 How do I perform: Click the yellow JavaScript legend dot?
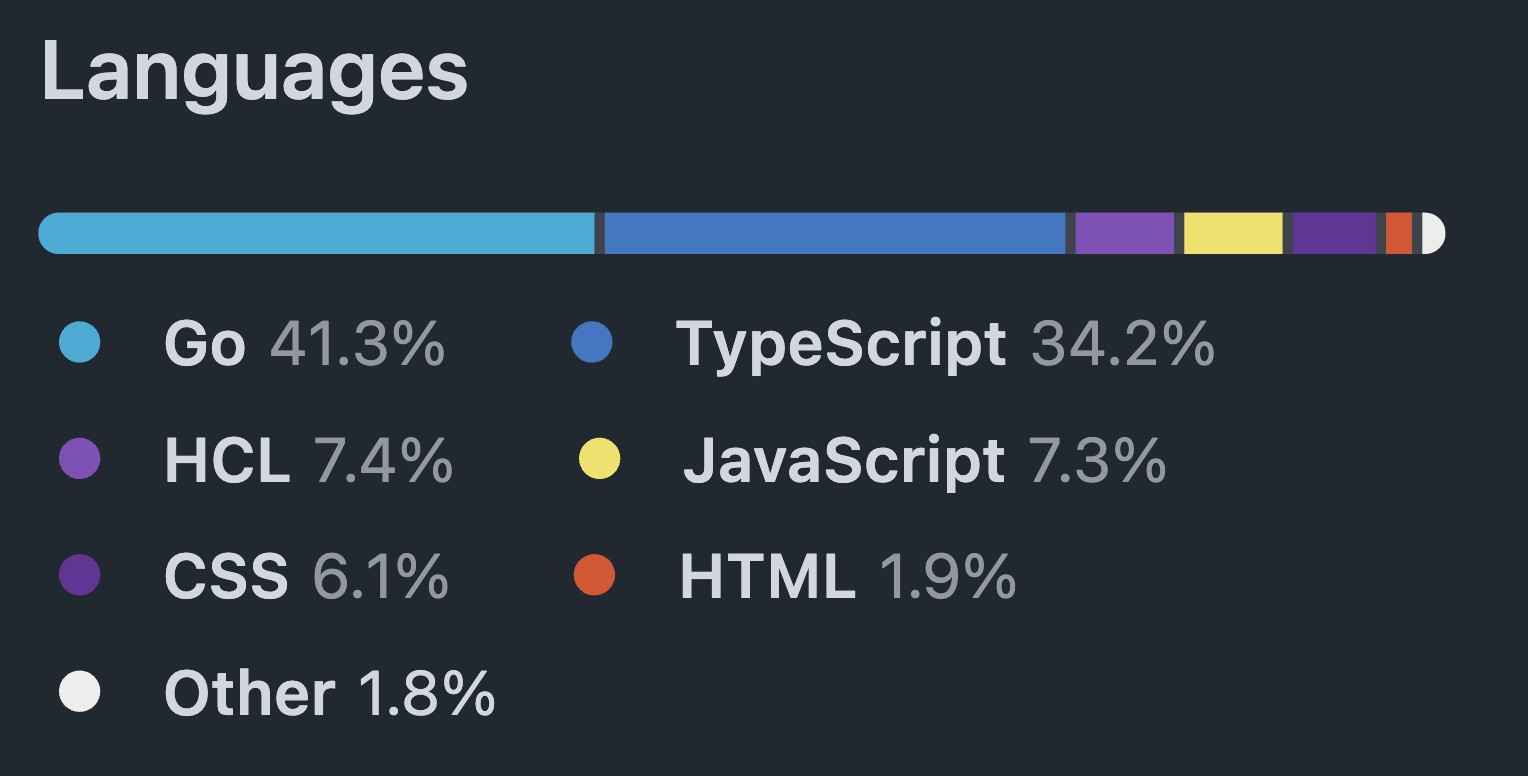[600, 459]
